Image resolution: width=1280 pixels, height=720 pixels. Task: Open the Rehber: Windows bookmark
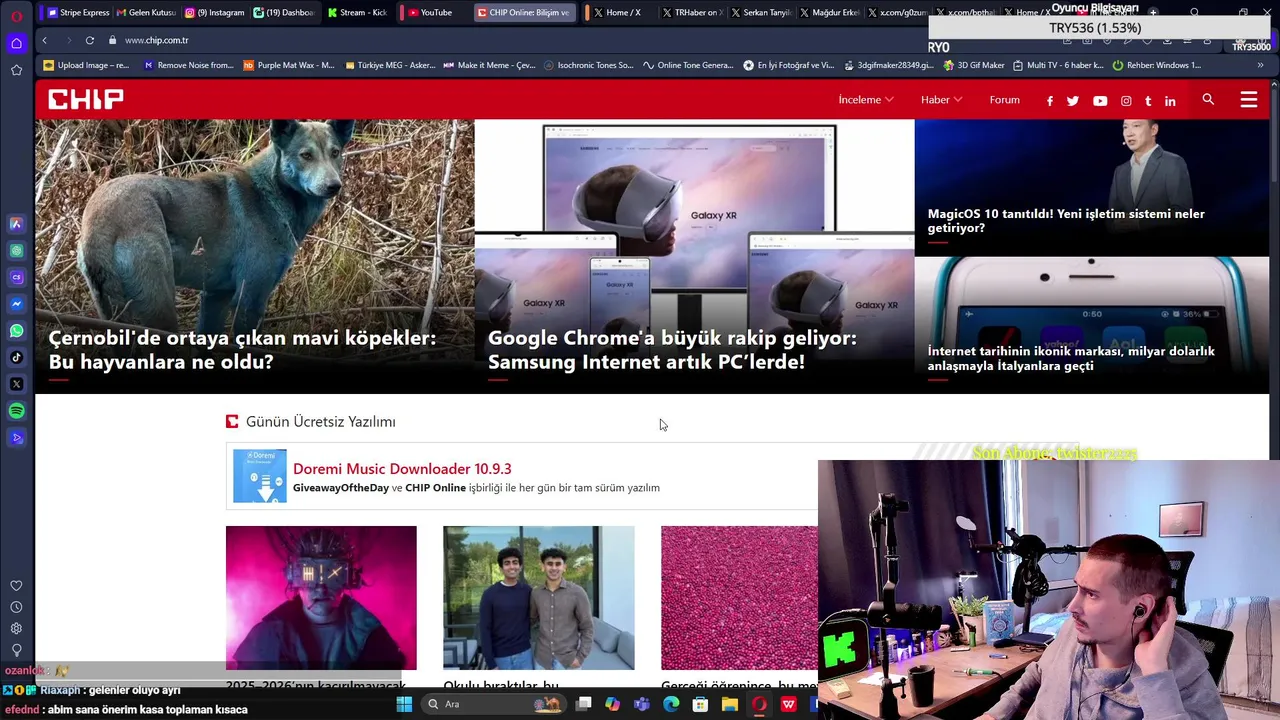pos(1156,65)
